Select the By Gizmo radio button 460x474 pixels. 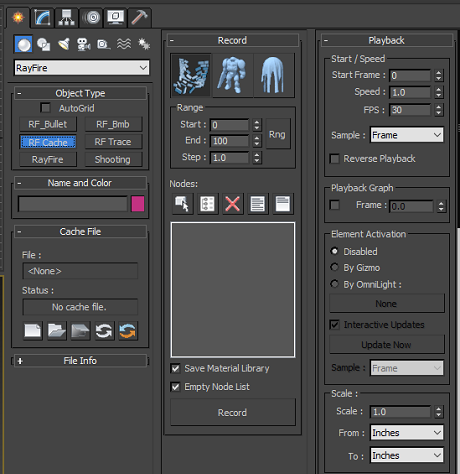click(334, 267)
